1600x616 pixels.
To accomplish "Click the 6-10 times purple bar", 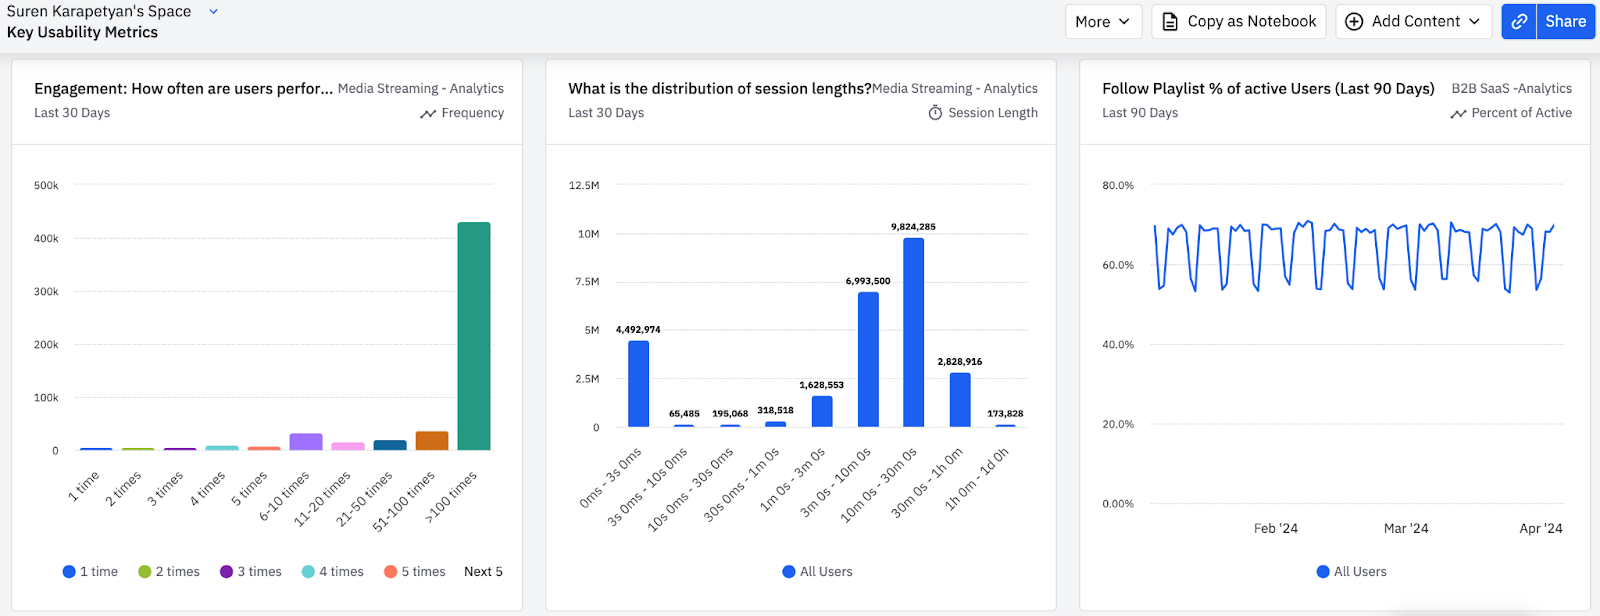I will tap(306, 442).
